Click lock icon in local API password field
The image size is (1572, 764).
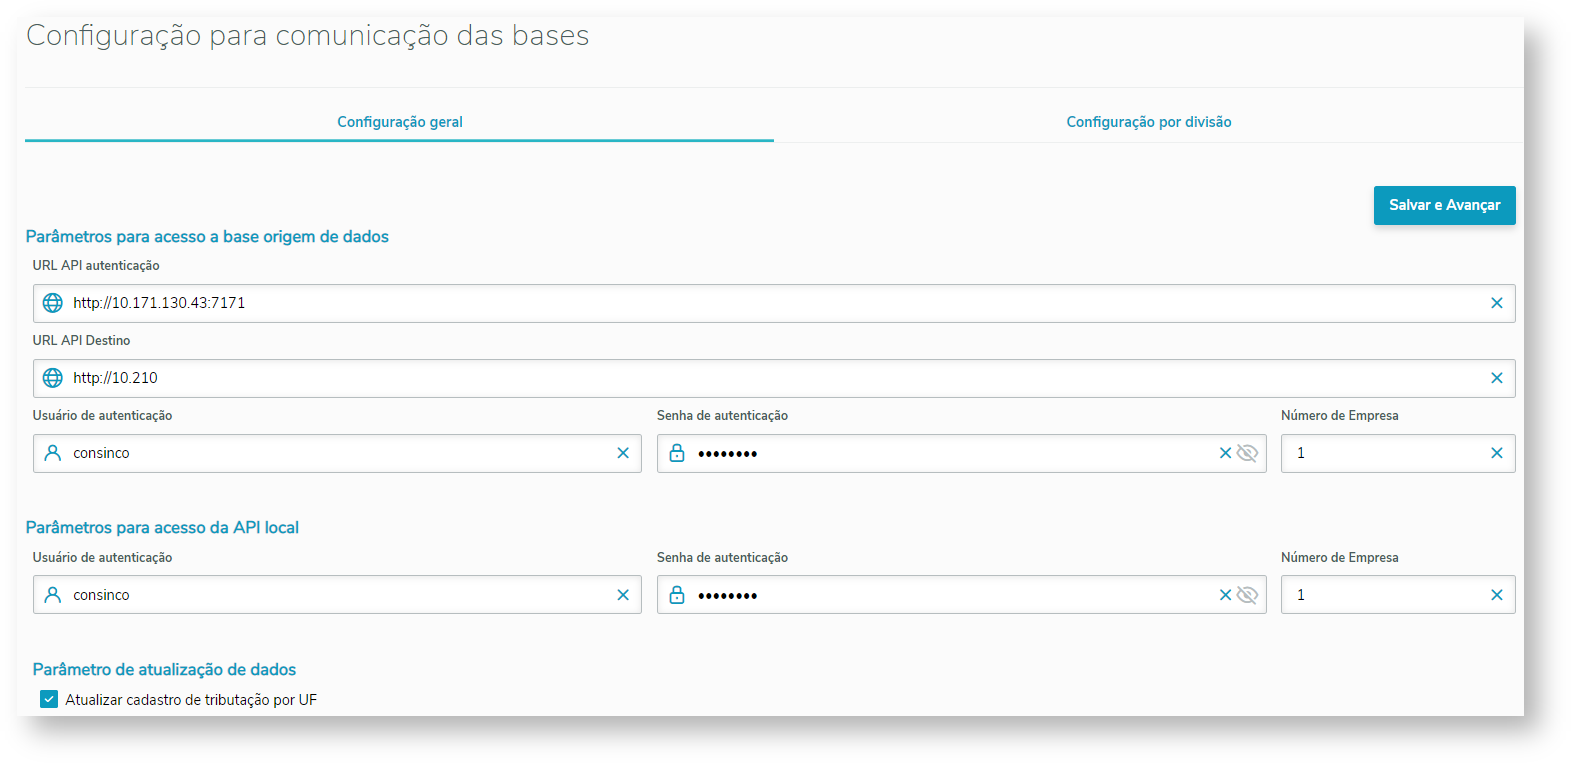[677, 595]
